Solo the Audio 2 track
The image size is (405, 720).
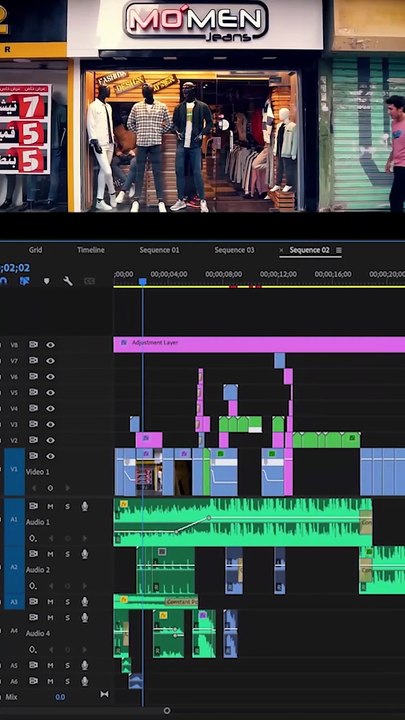(x=68, y=554)
